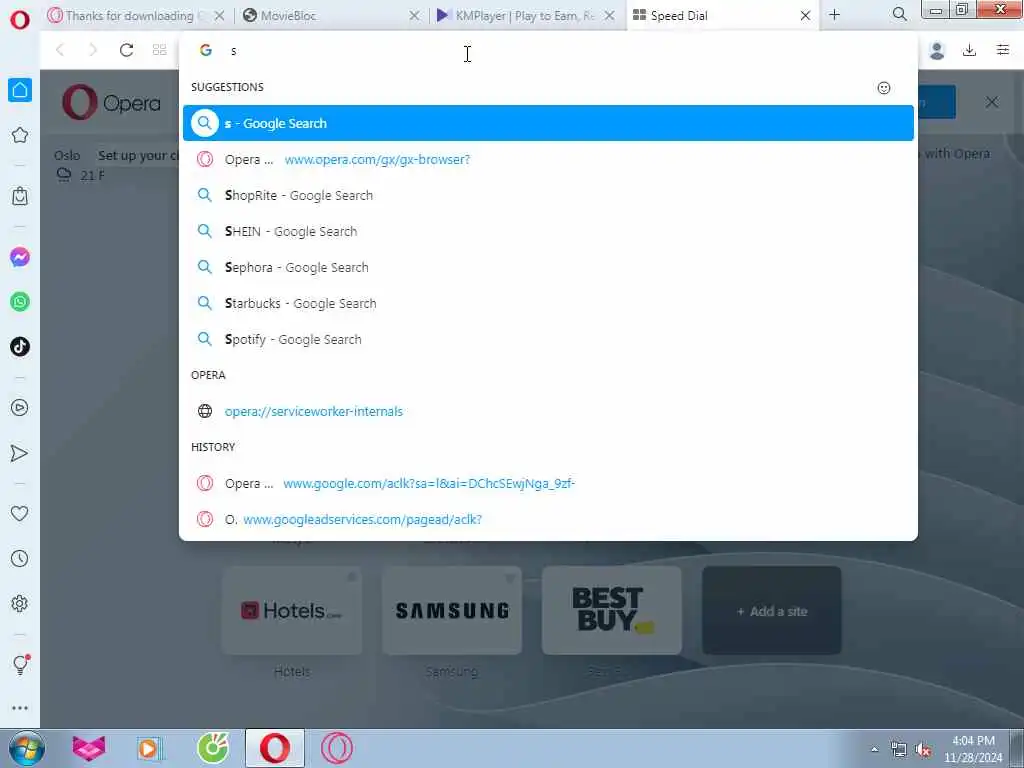The width and height of the screenshot is (1024, 768).
Task: Open the Aria star icon in sidebar
Action: [20, 135]
